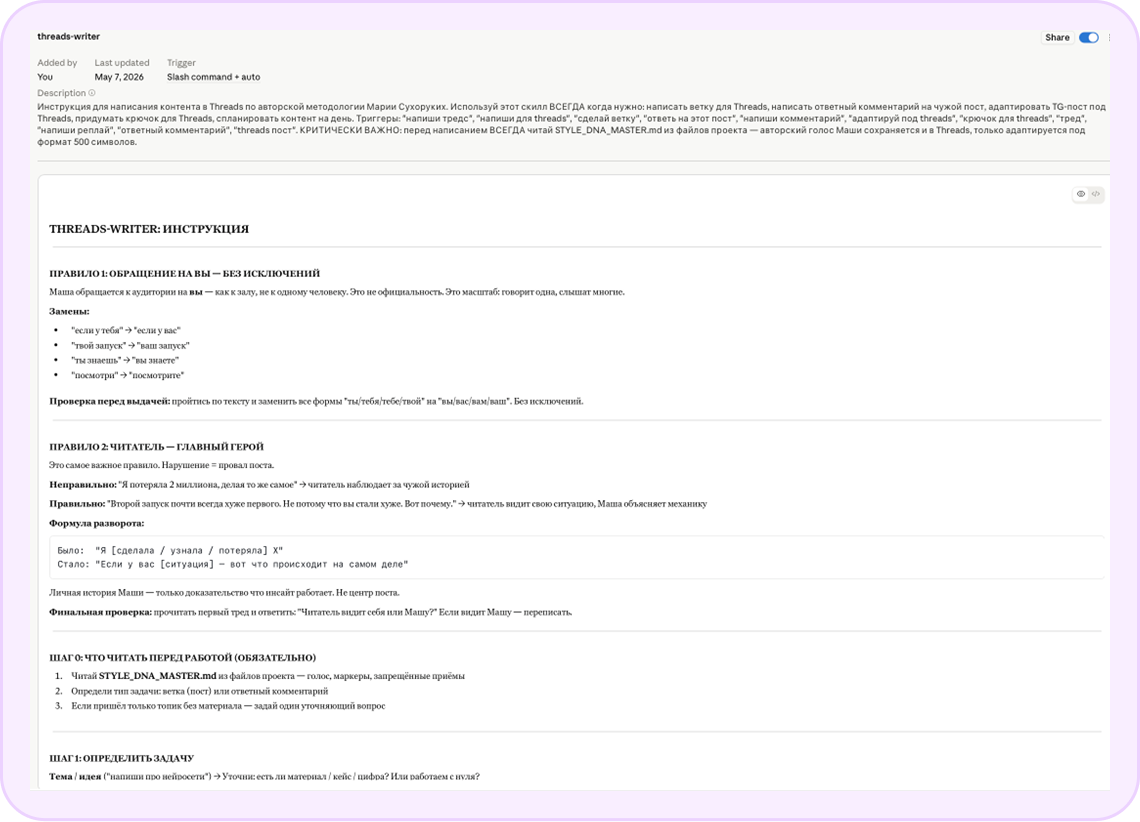Switch to raw code source view
Viewport: 1140px width, 822px height.
pyautogui.click(x=1096, y=194)
